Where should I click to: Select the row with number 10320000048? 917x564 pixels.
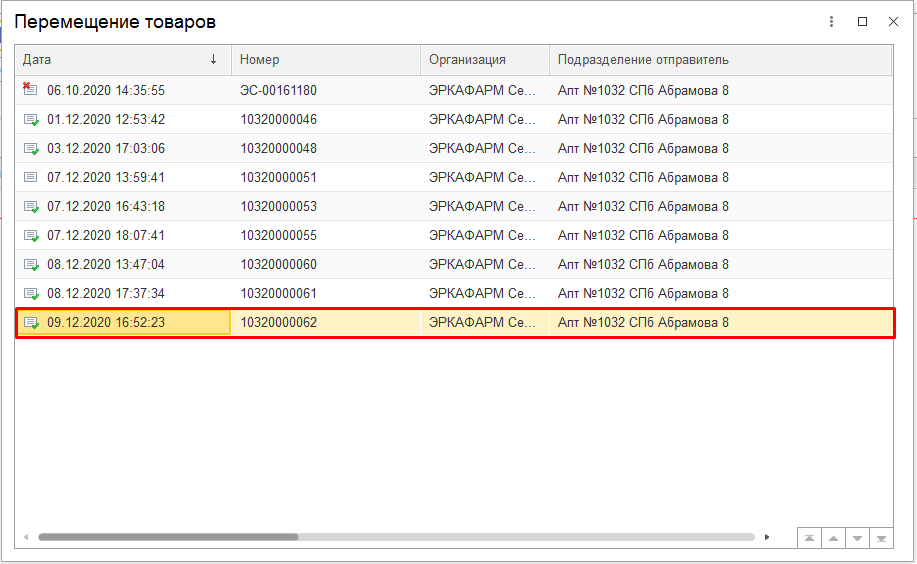click(x=278, y=149)
